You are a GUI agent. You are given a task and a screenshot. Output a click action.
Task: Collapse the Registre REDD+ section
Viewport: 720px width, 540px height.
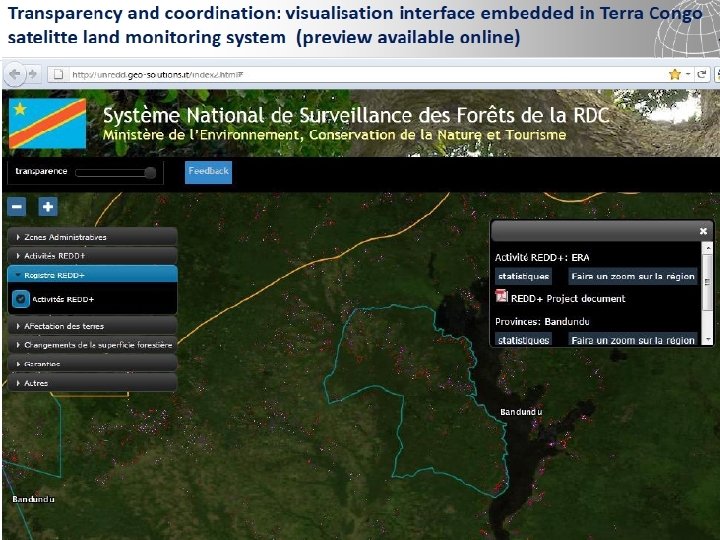92,275
